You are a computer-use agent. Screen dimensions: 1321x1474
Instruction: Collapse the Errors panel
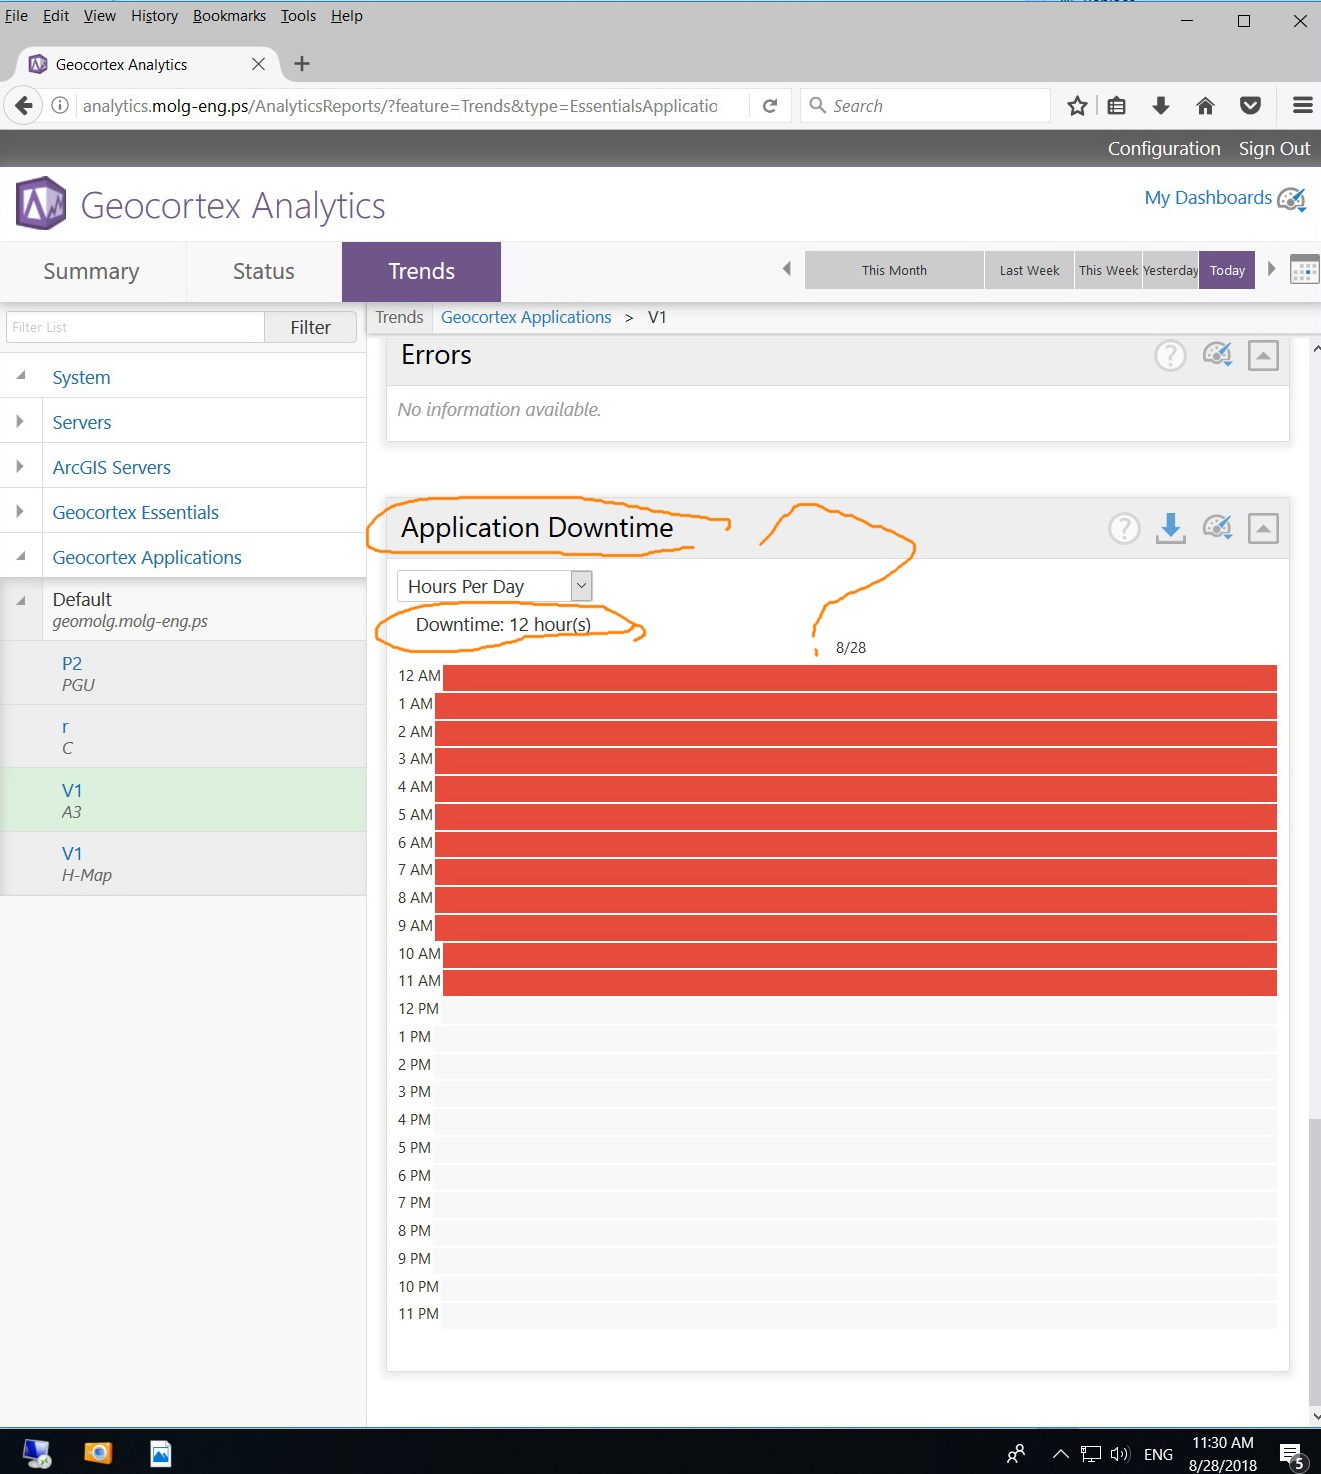1263,355
